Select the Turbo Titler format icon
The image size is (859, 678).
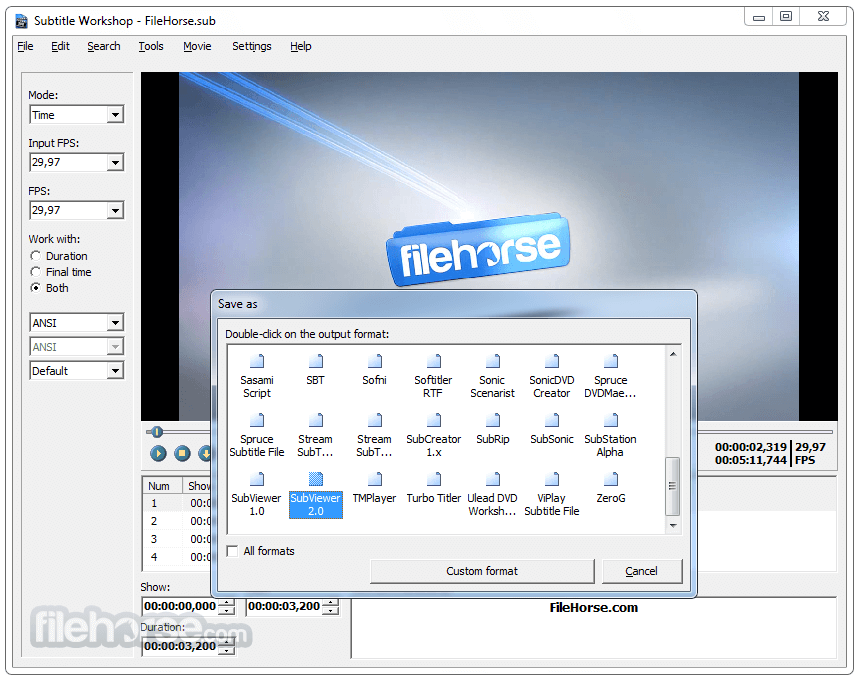point(434,479)
